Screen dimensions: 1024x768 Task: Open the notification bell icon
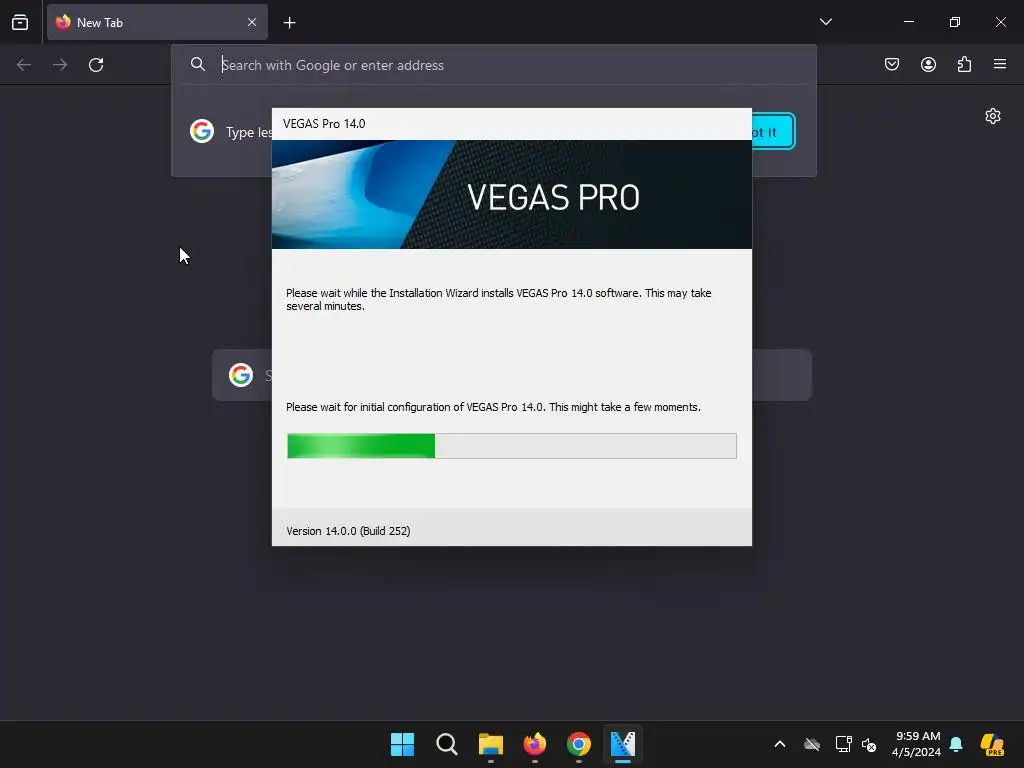click(956, 744)
